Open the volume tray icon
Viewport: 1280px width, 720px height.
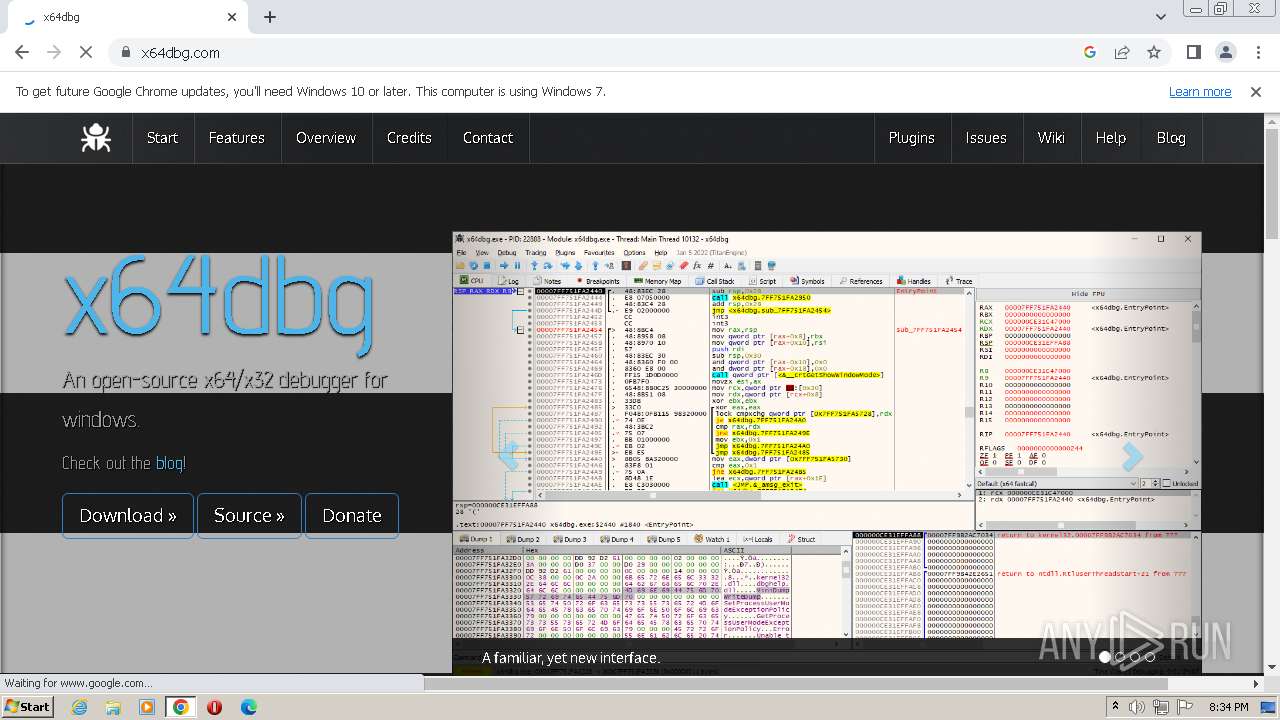pyautogui.click(x=1139, y=707)
